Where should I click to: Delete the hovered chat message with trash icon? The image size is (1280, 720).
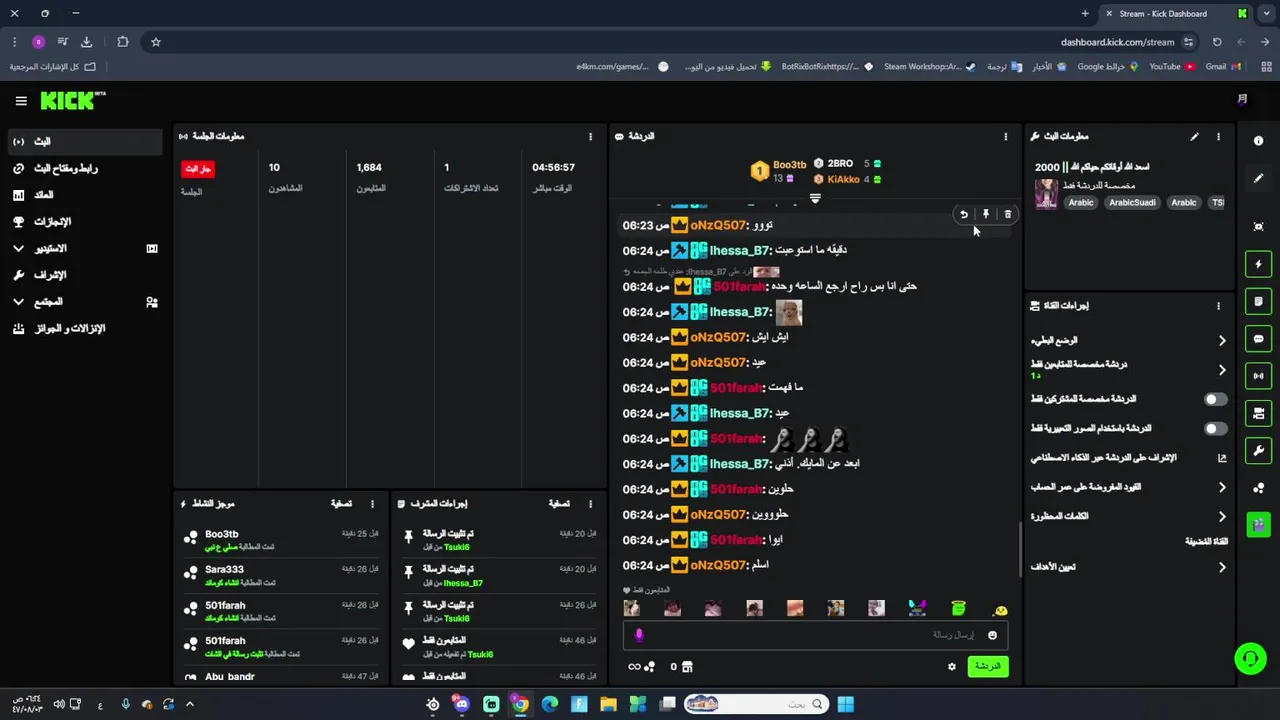coord(1008,214)
